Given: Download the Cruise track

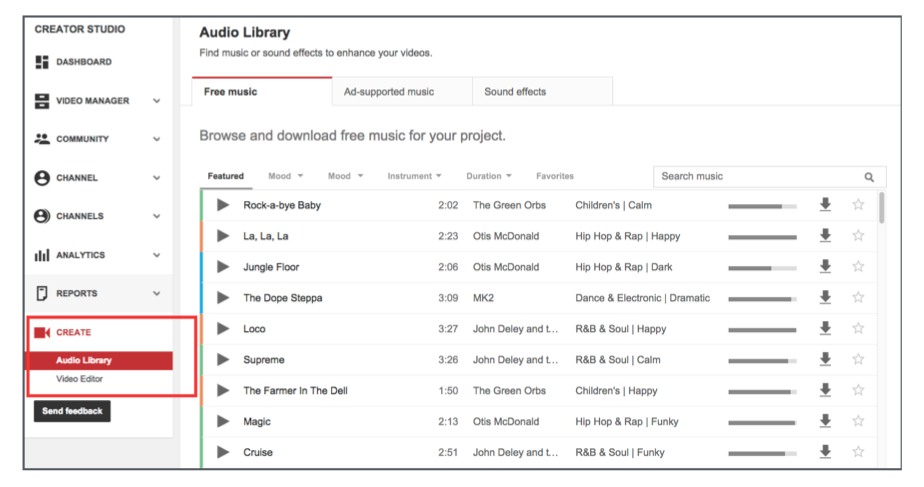Looking at the screenshot, I should [825, 452].
